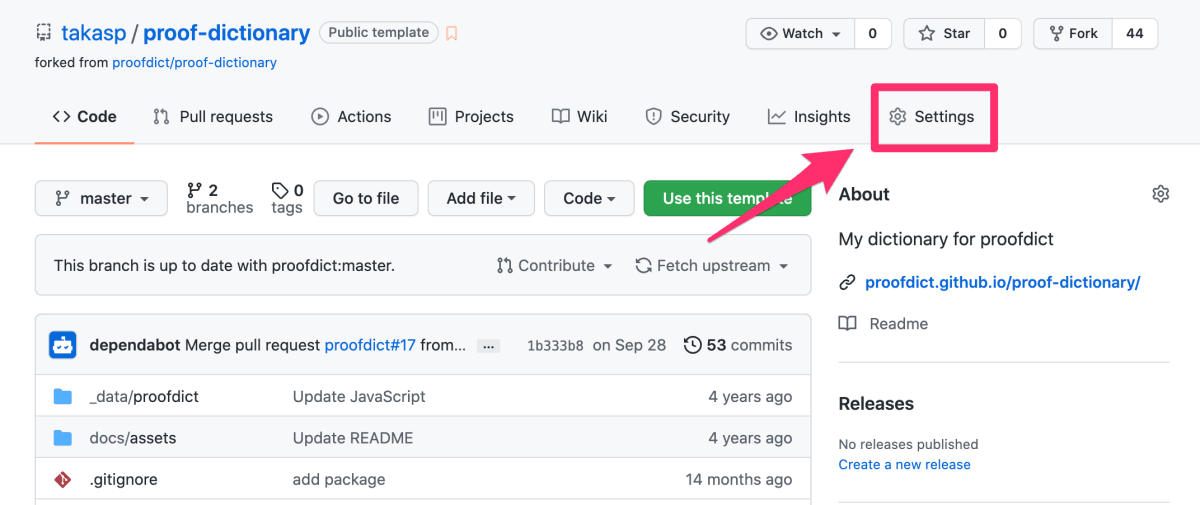
Task: Open the Insights tab
Action: [809, 117]
